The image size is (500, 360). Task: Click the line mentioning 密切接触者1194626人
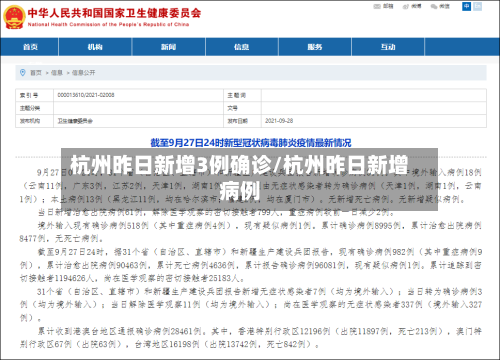[x=133, y=278]
